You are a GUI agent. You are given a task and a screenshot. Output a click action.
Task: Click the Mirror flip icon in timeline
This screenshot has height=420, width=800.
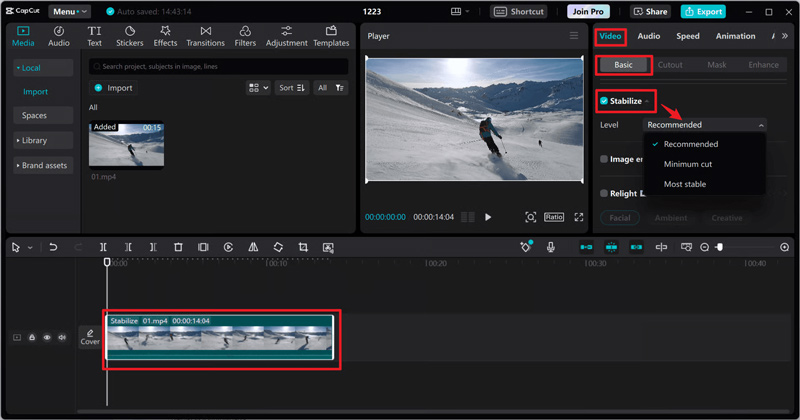[253, 247]
